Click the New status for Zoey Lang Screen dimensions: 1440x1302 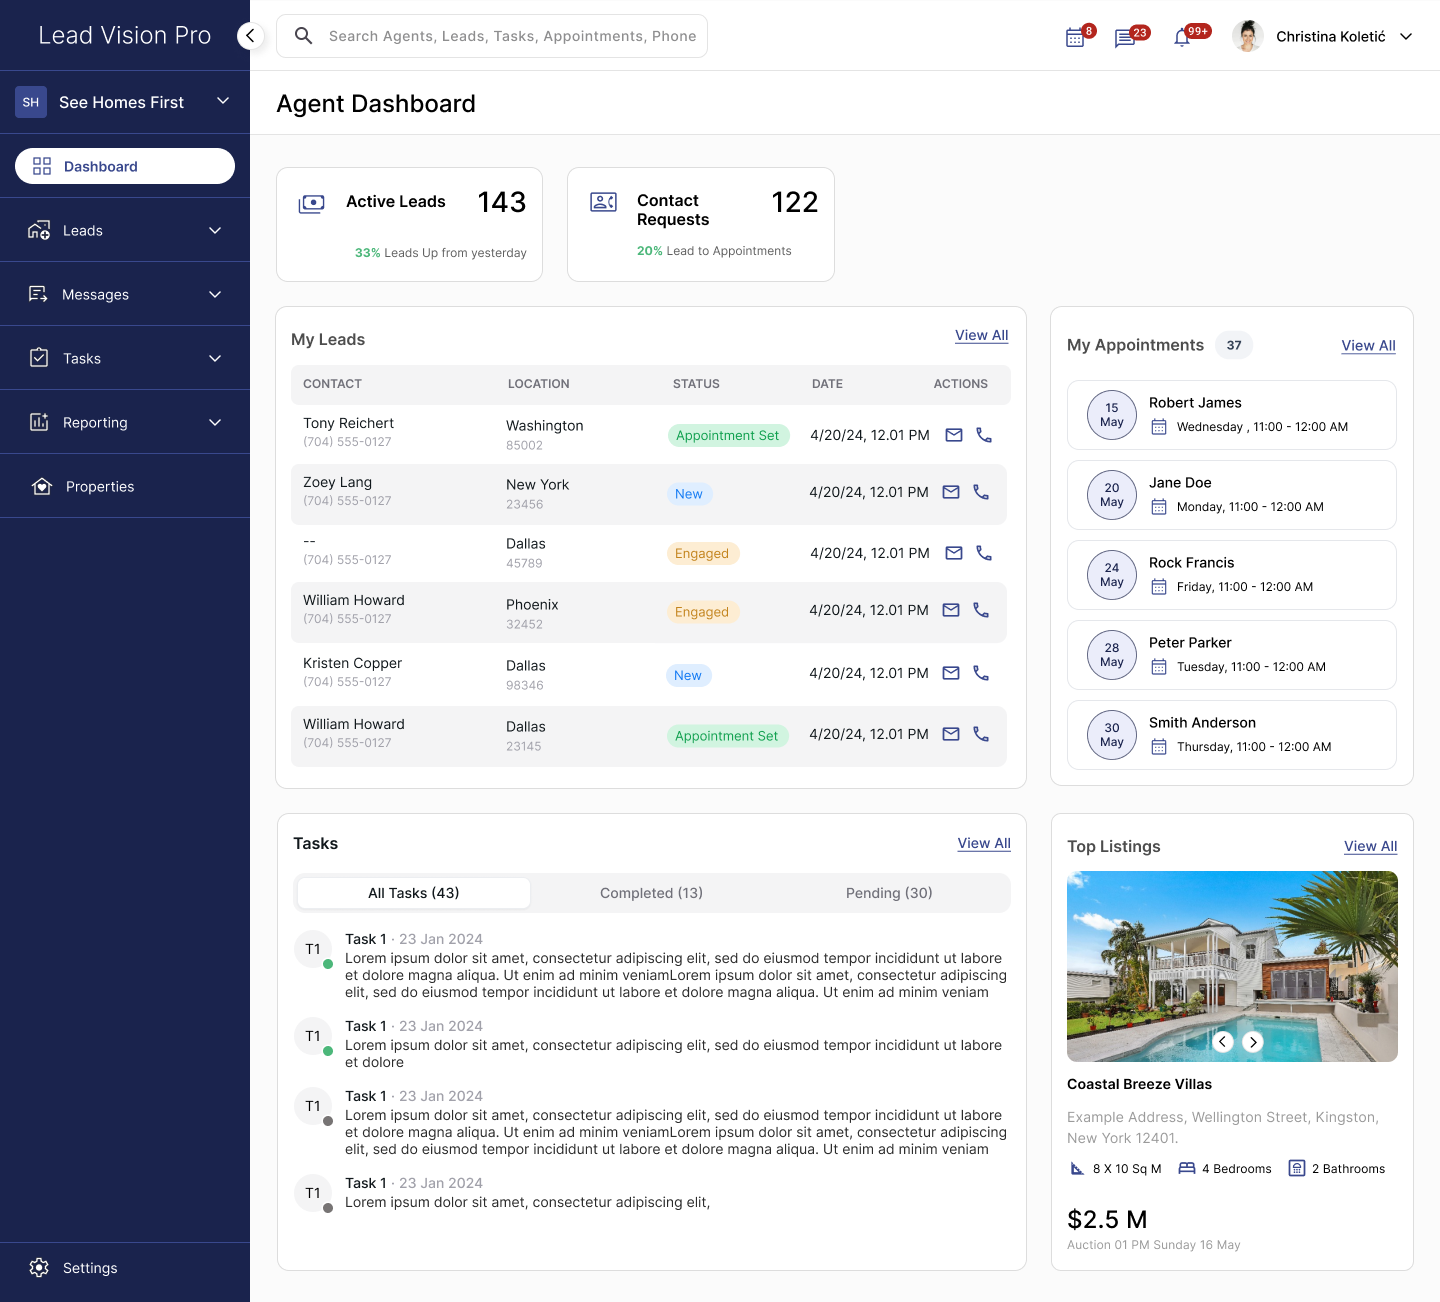point(689,494)
